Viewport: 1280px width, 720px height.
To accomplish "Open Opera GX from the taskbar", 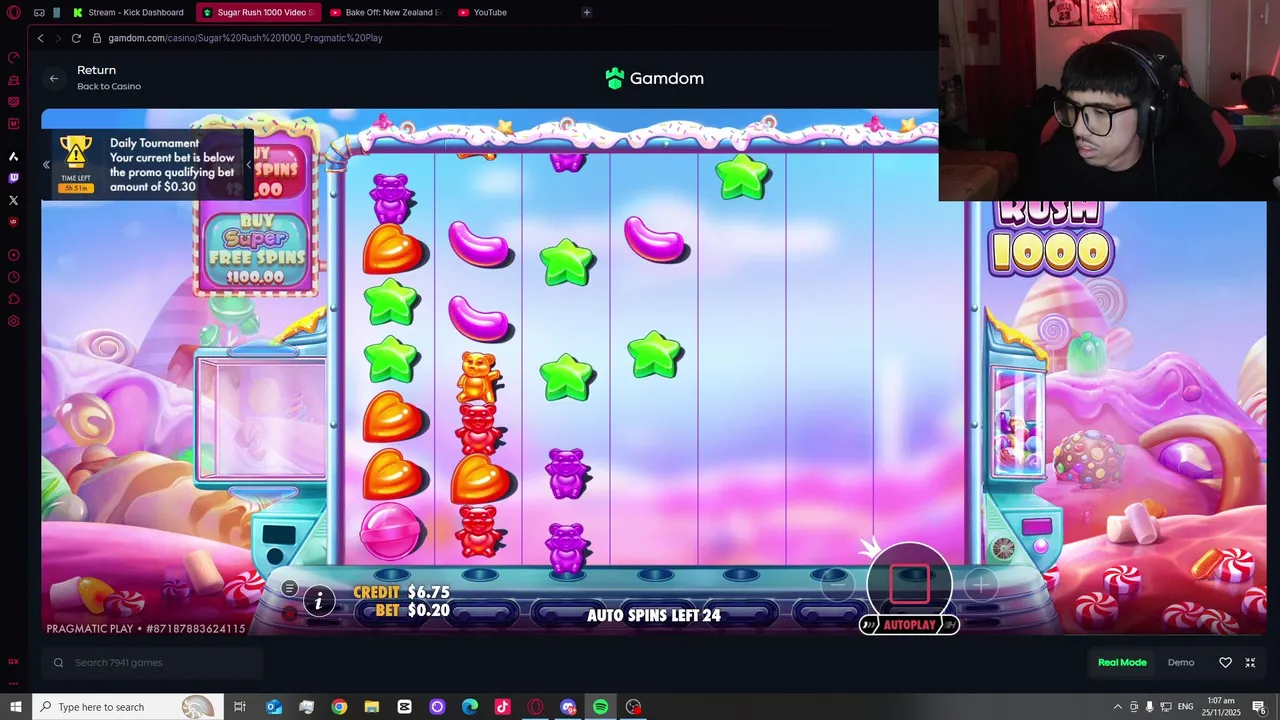I will pyautogui.click(x=535, y=707).
